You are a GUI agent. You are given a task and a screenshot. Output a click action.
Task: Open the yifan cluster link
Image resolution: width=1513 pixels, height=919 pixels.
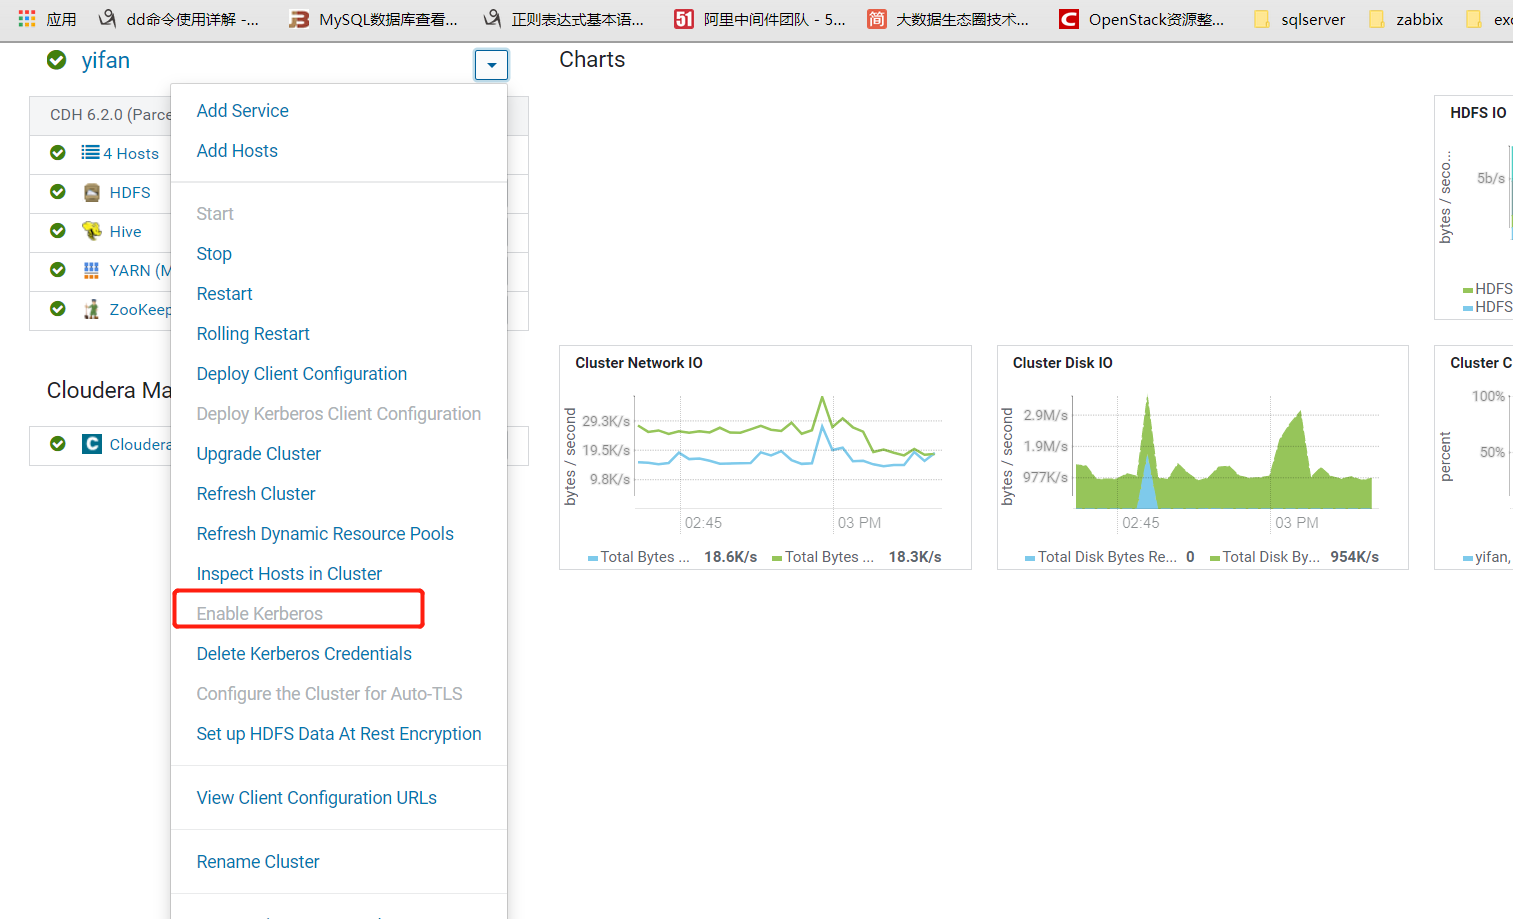pos(105,61)
